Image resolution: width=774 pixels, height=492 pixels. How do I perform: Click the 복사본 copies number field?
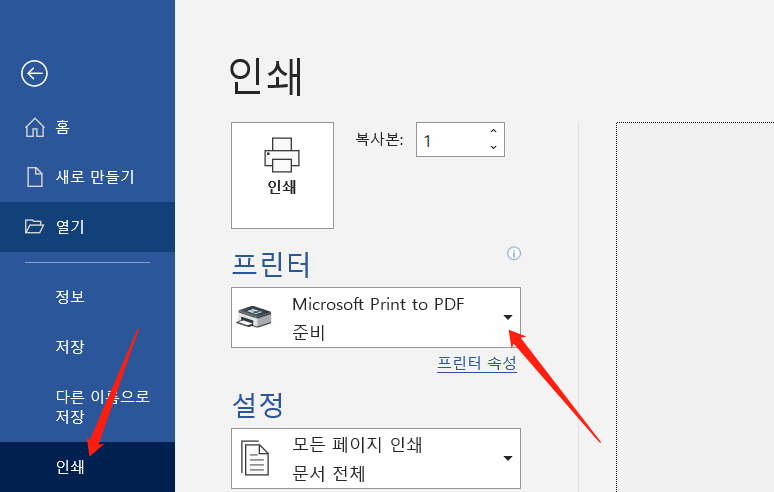point(450,140)
